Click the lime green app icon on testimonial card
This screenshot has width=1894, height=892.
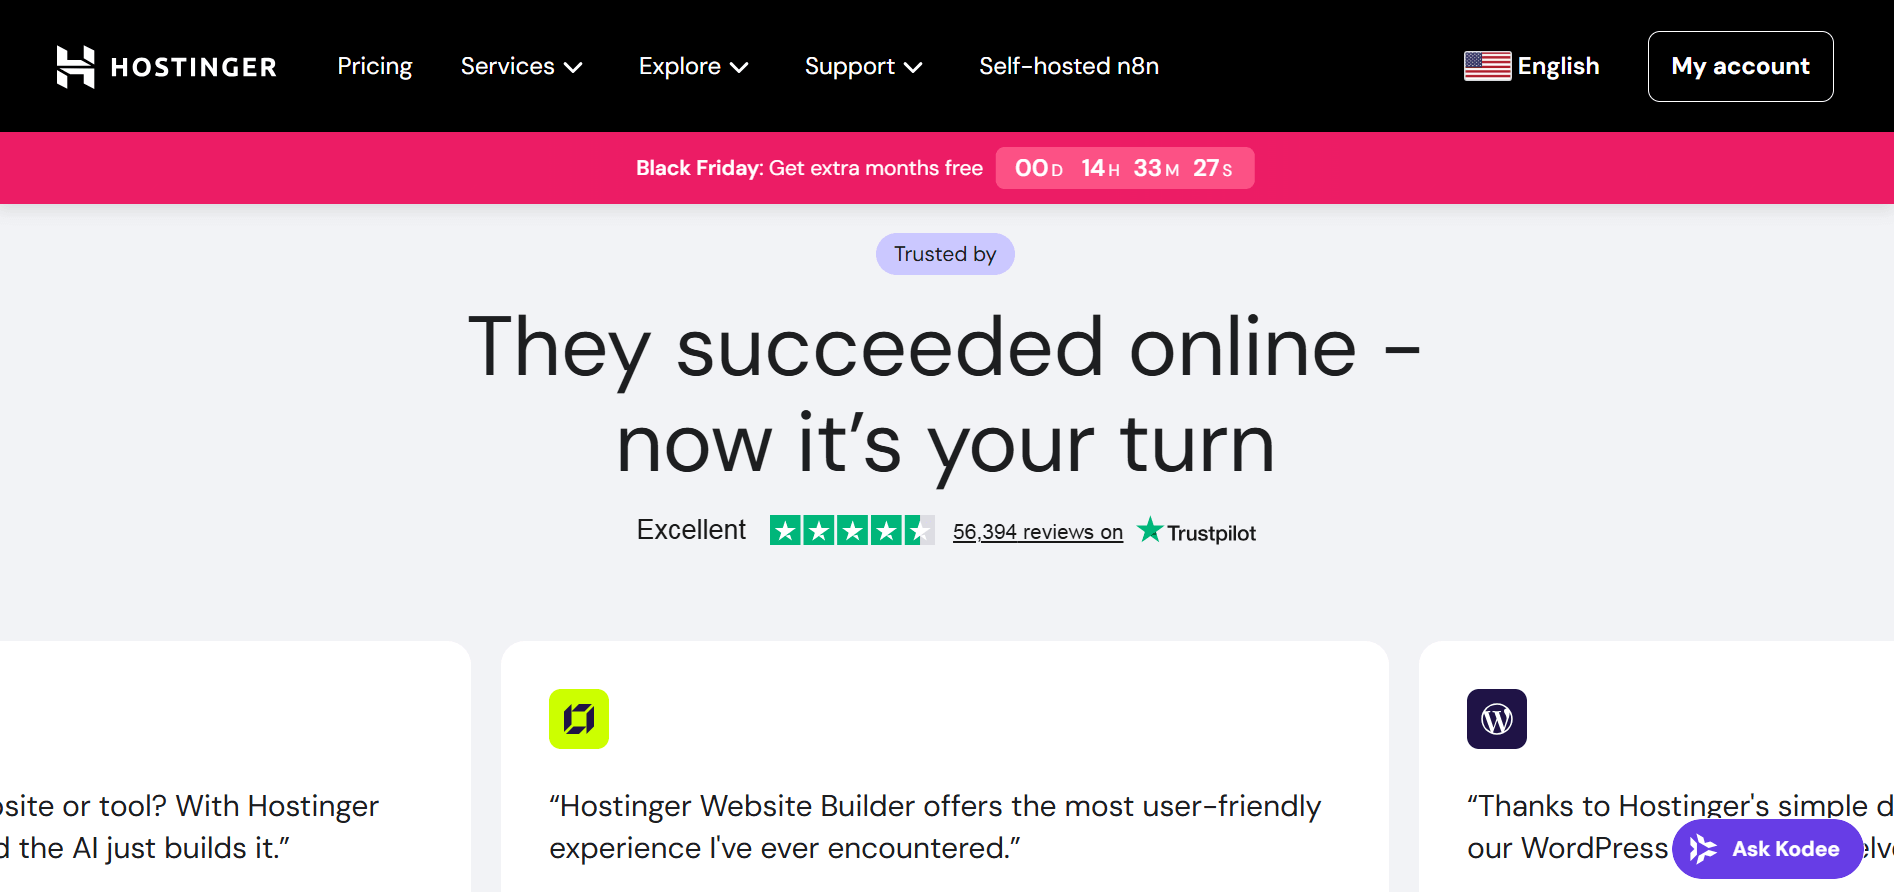click(579, 719)
